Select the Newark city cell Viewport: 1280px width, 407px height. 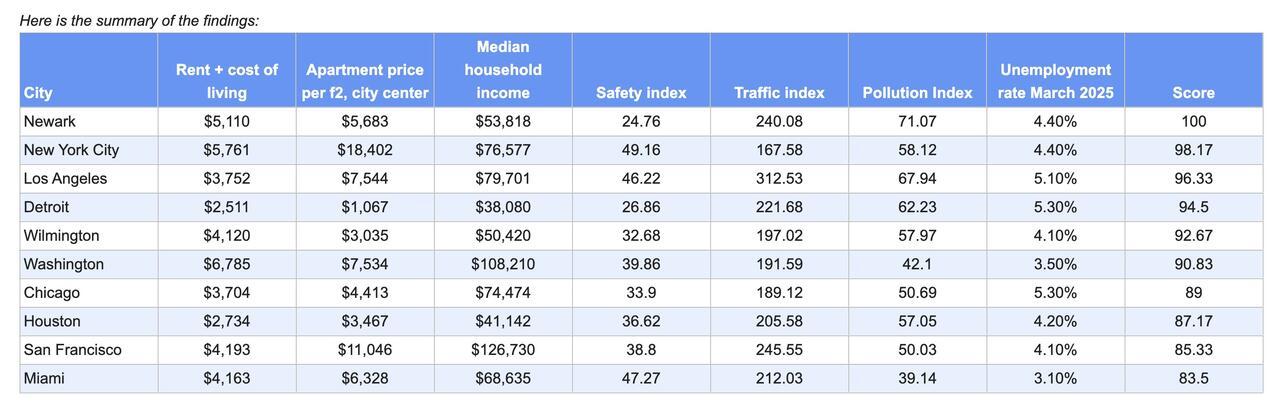50,122
